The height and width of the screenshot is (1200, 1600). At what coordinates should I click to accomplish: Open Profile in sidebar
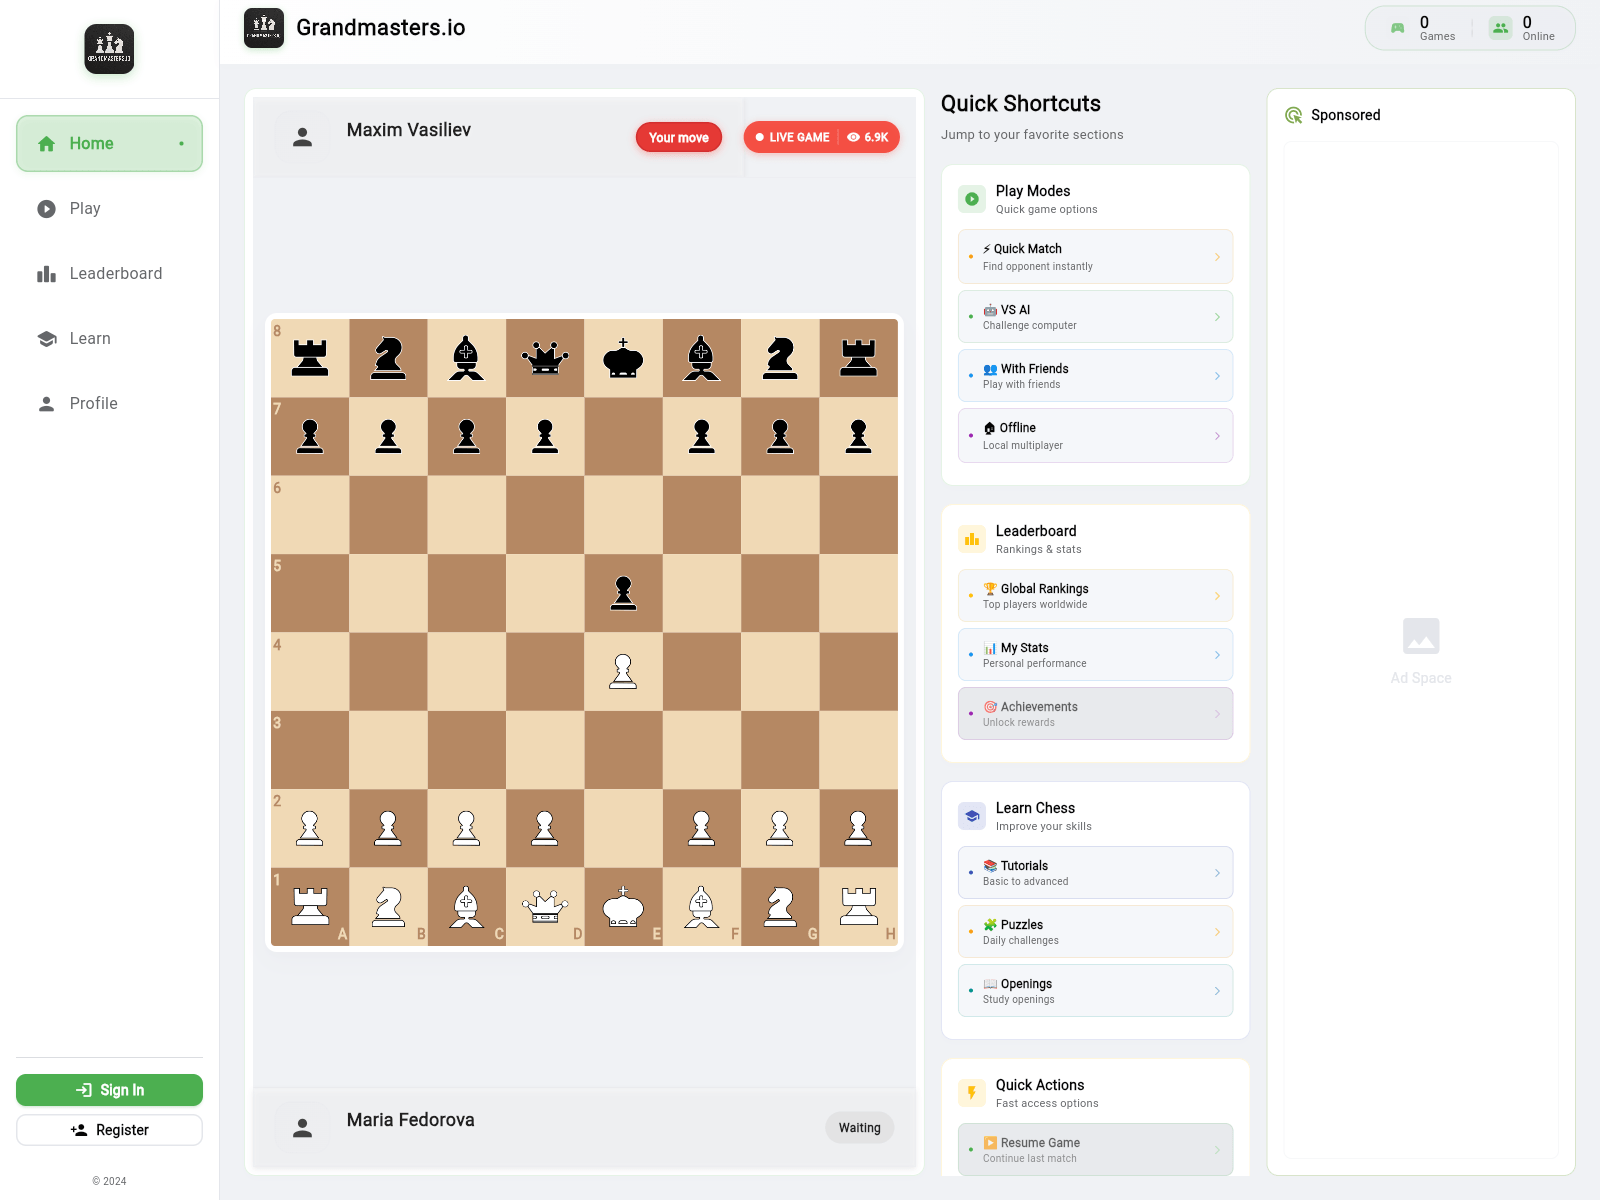coord(109,403)
